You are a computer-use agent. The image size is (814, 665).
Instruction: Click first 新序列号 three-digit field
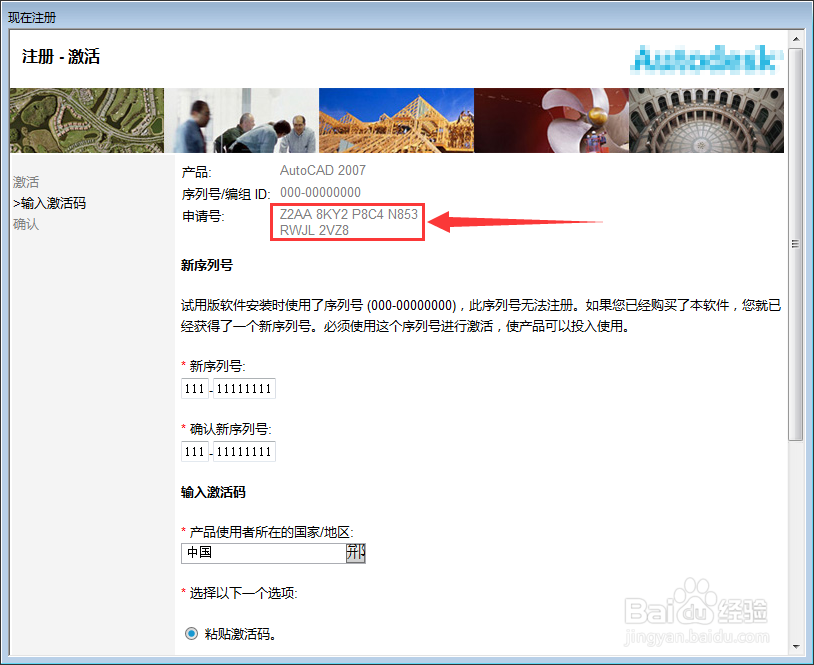(195, 388)
